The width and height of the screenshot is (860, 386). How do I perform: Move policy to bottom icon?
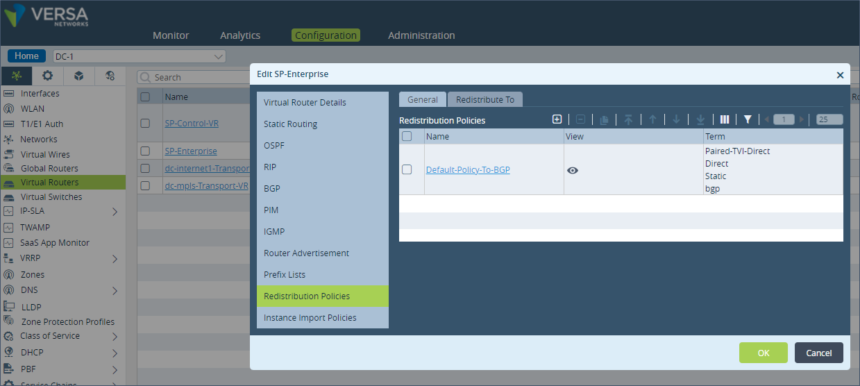700,120
